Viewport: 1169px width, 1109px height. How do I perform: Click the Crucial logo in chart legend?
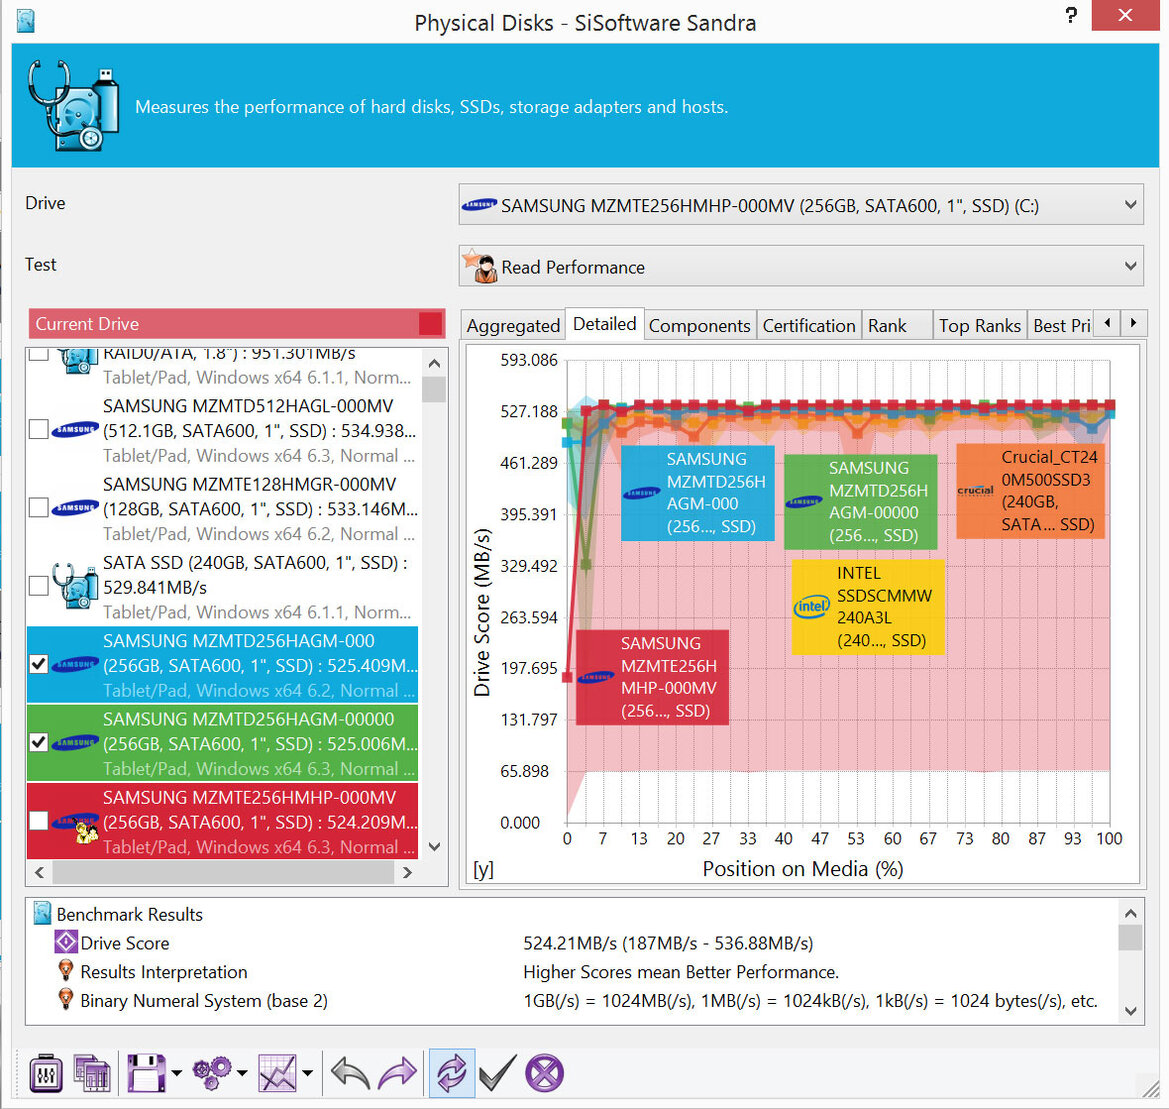coord(975,490)
